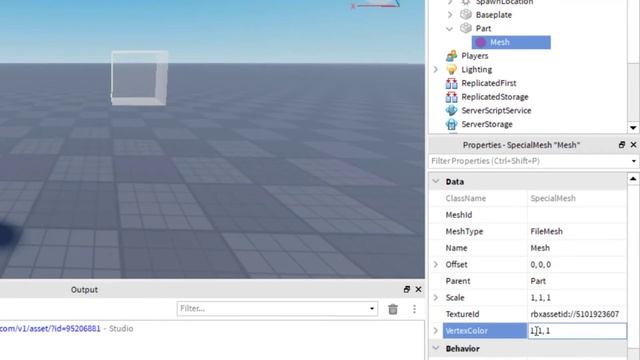Undock the Properties panel
Viewport: 640px width, 360px height.
[x=622, y=145]
